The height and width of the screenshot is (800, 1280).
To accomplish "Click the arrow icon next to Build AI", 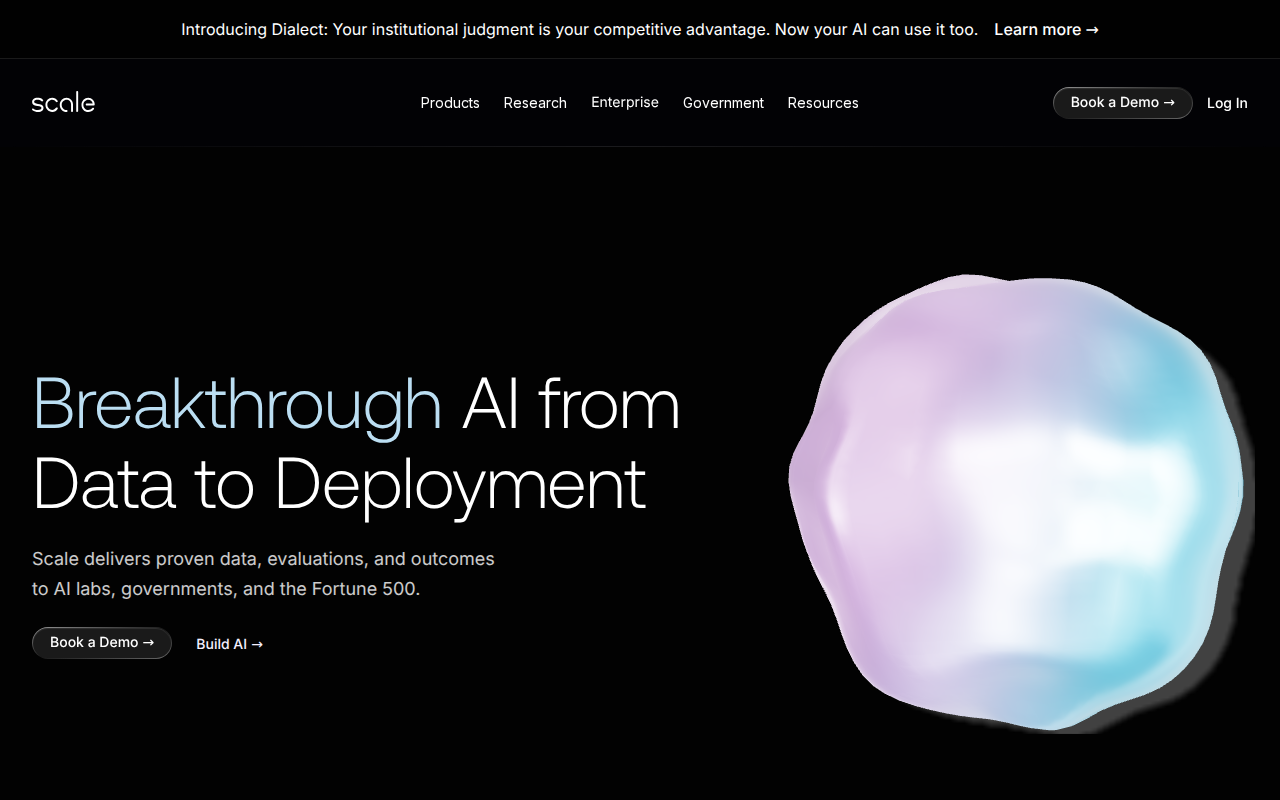I will [257, 644].
